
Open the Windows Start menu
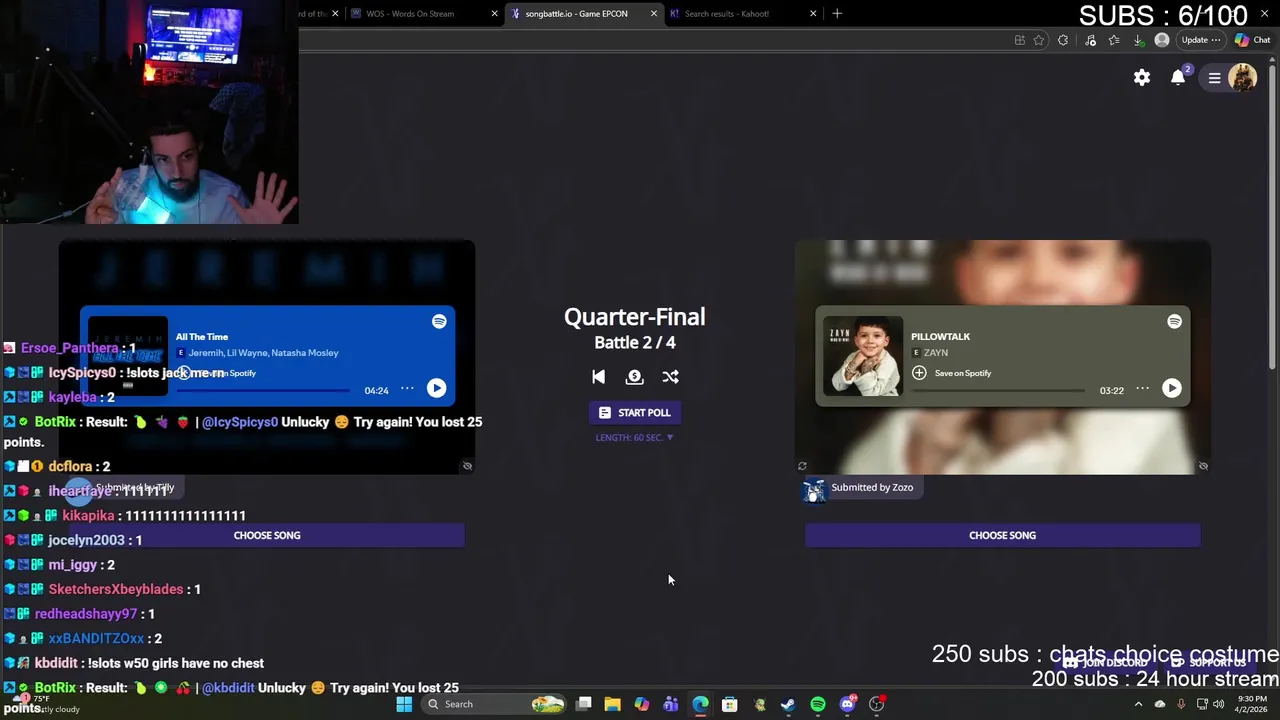[404, 704]
